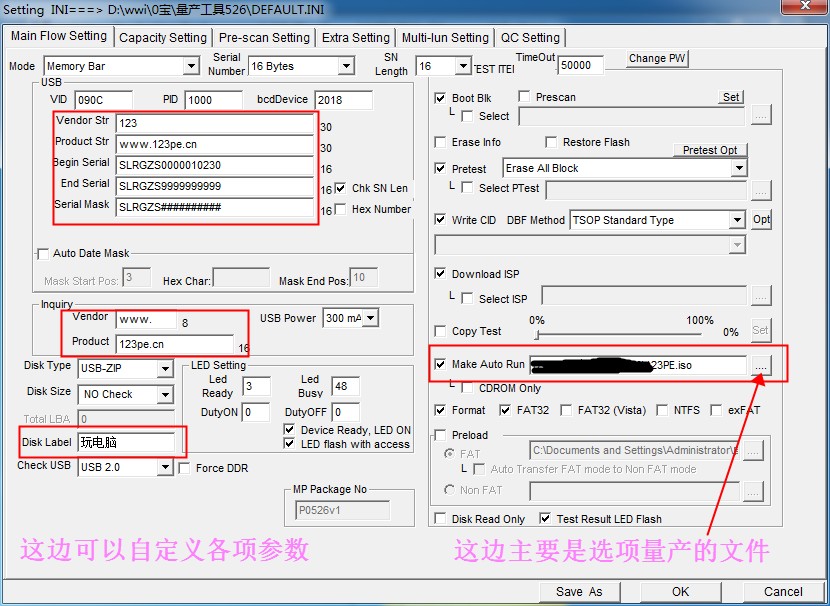The image size is (830, 606).
Task: Open the Disk Type USB-ZIP dropdown
Action: [x=166, y=369]
